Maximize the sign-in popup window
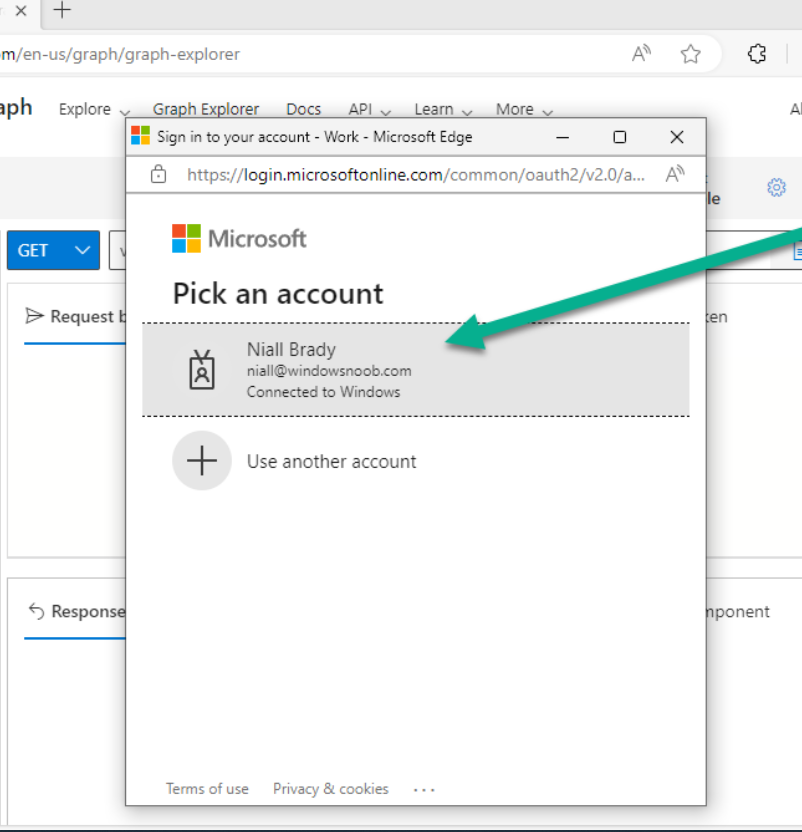Viewport: 802px width, 832px height. 619,137
